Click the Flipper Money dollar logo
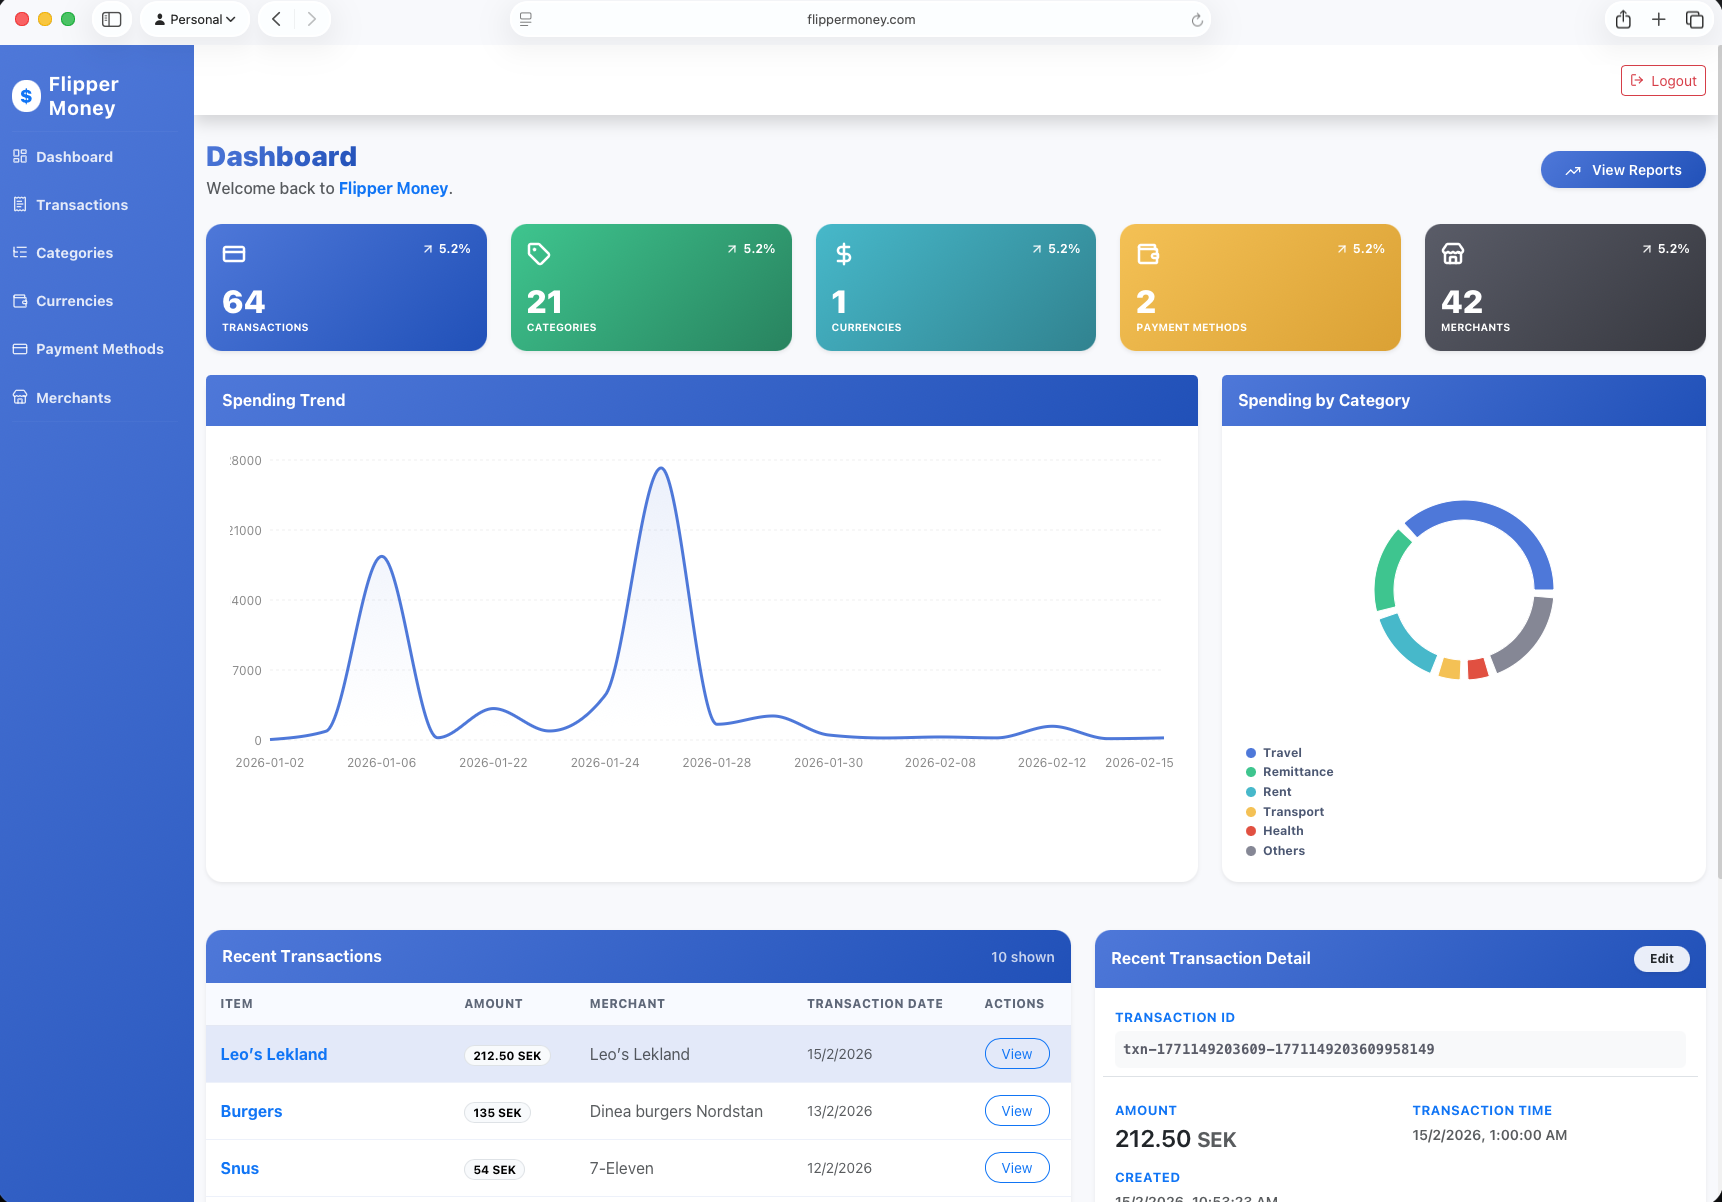Image resolution: width=1722 pixels, height=1202 pixels. 25,96
